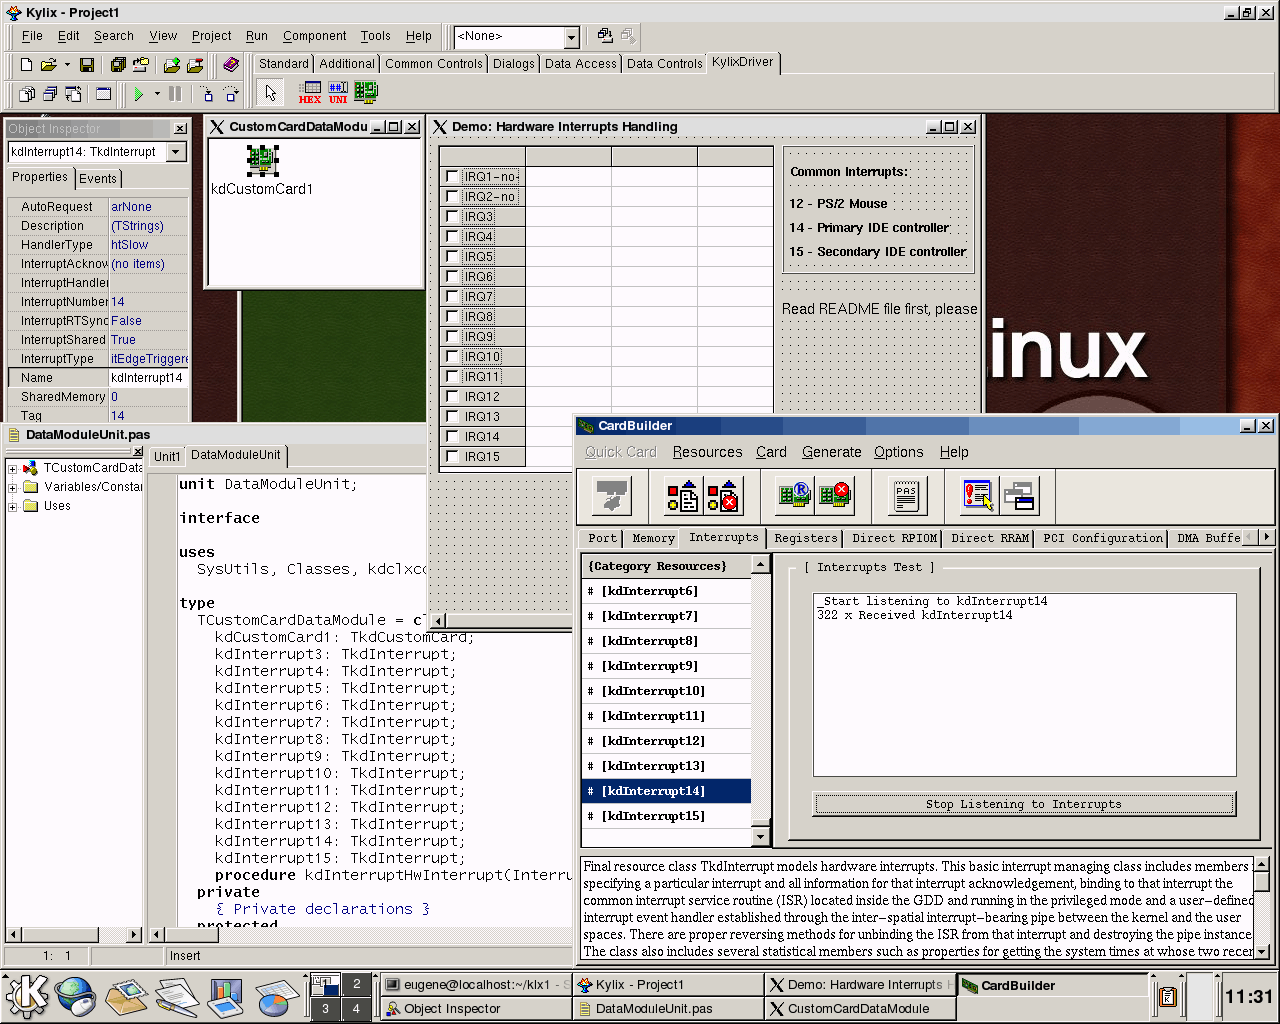Click the KDE clipboard tray icon
1280x1024 pixels.
pos(1167,996)
